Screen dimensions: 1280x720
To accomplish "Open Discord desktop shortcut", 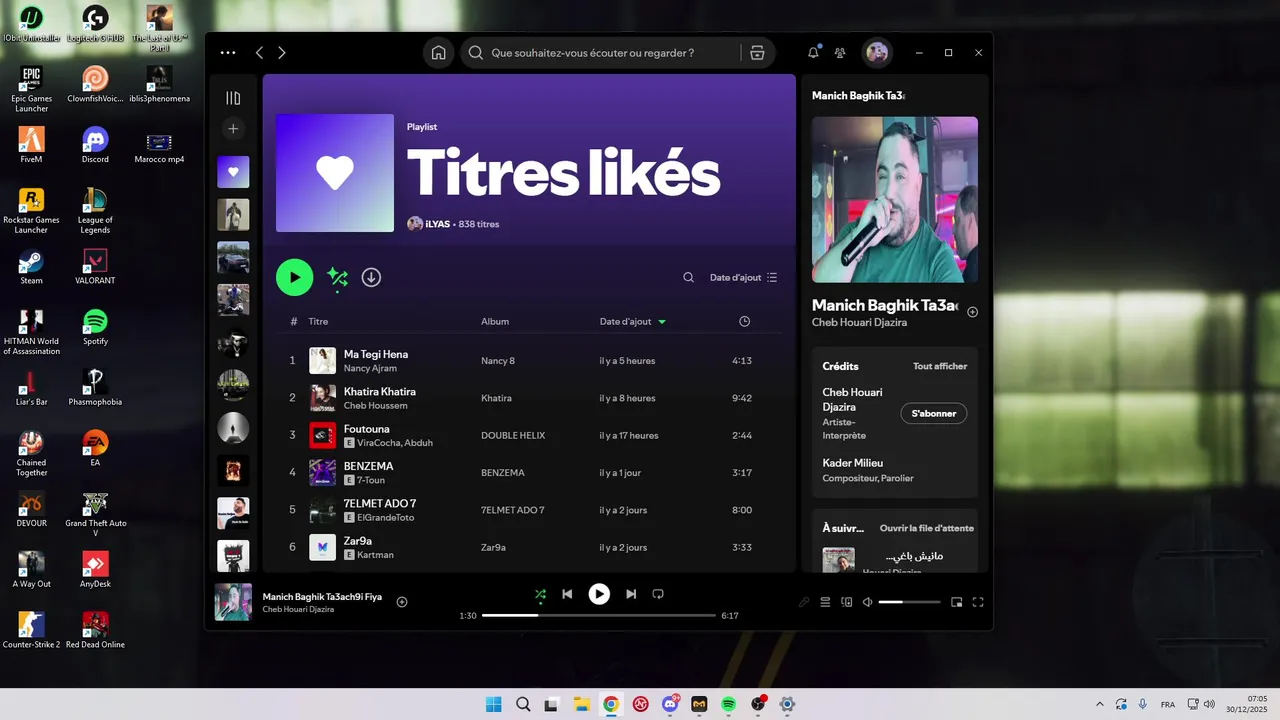I will click(x=95, y=145).
